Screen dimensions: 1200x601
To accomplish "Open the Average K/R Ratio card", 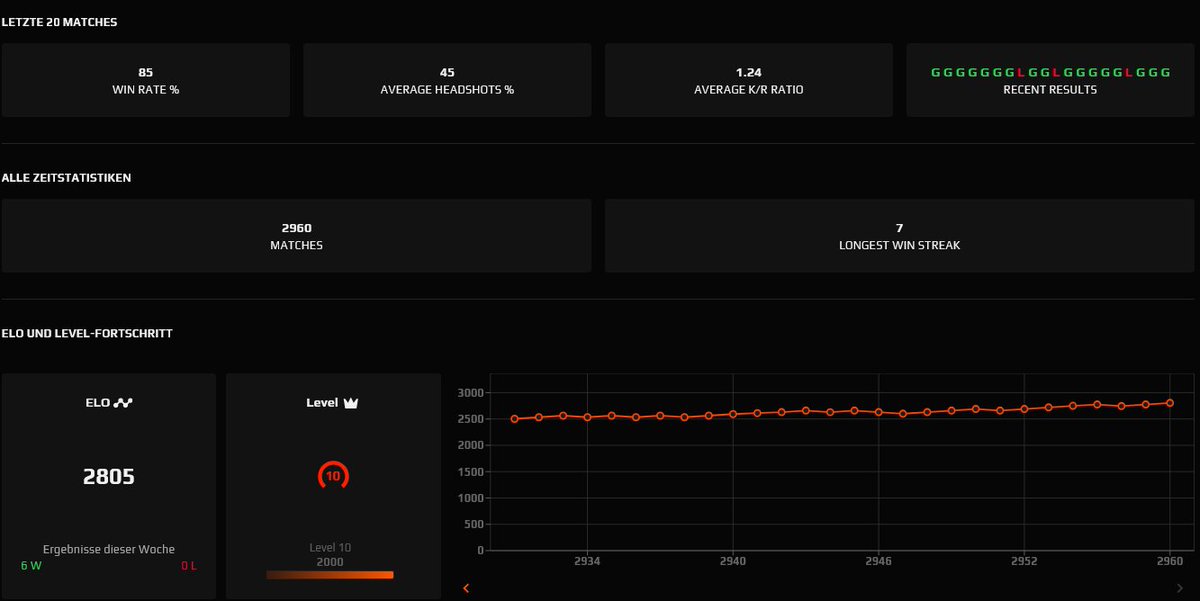I will (x=749, y=80).
